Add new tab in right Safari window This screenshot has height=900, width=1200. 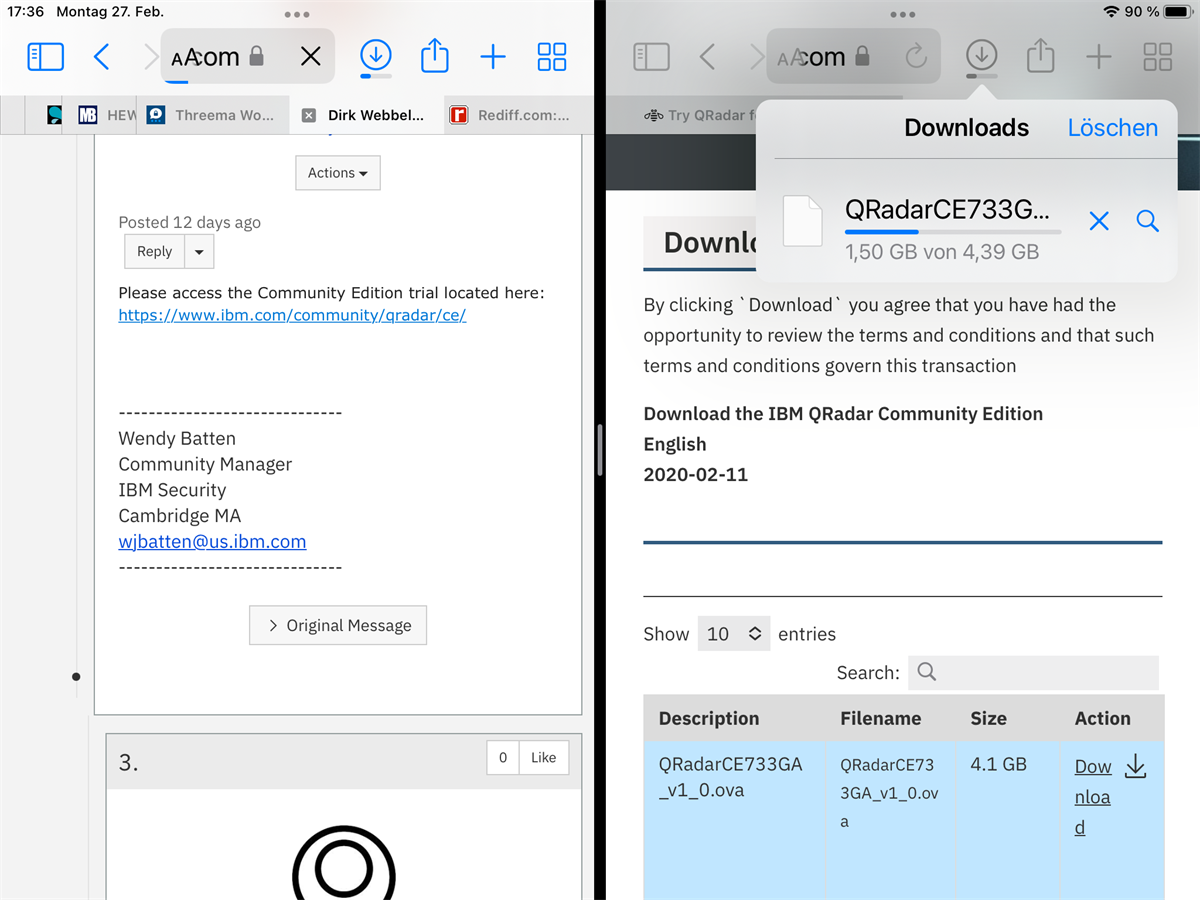1099,56
